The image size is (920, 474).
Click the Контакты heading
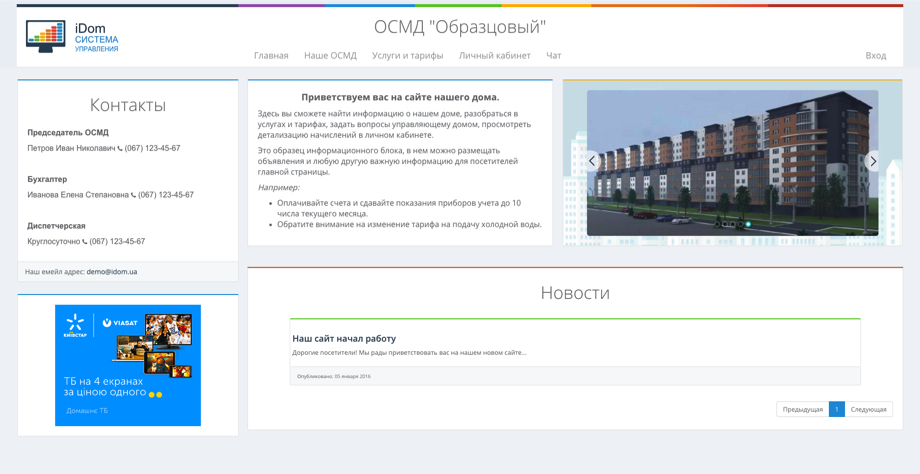[128, 105]
